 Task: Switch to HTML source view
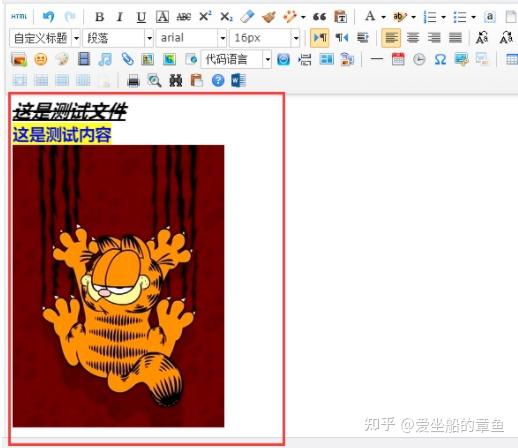(x=19, y=16)
